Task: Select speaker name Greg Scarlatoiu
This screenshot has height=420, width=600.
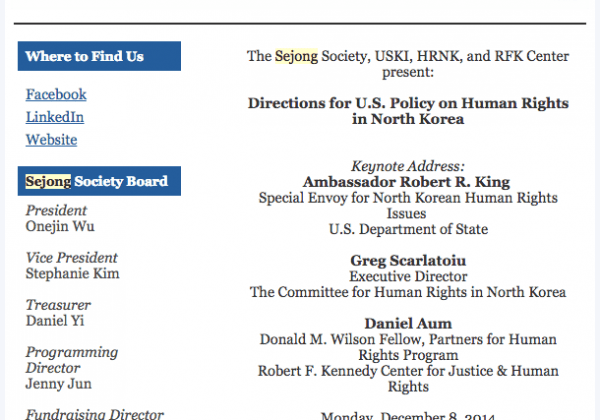Action: (407, 261)
